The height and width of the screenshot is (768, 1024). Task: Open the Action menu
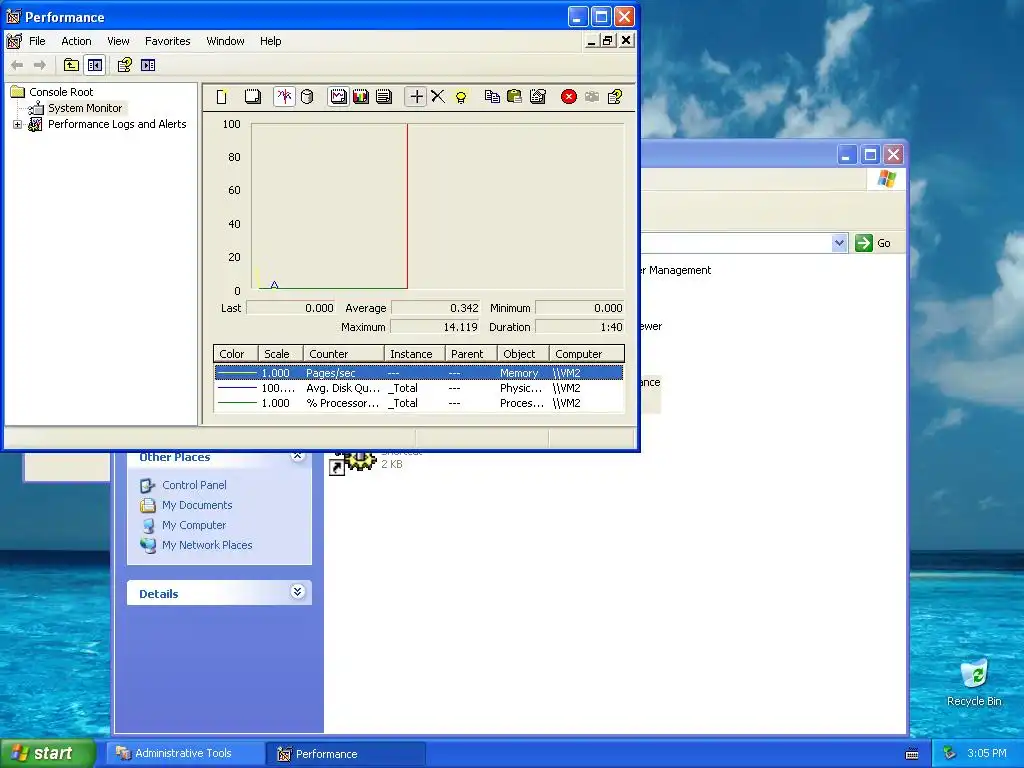pyautogui.click(x=76, y=41)
